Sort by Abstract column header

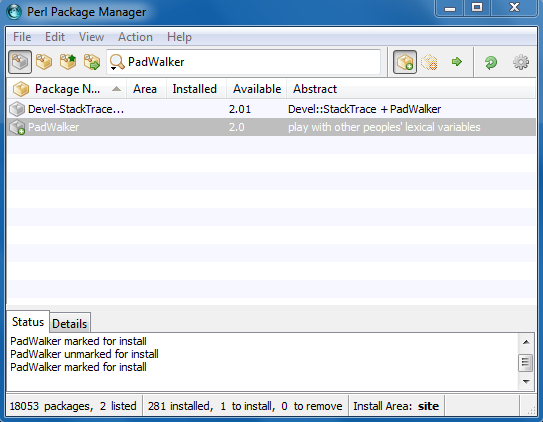coord(411,89)
